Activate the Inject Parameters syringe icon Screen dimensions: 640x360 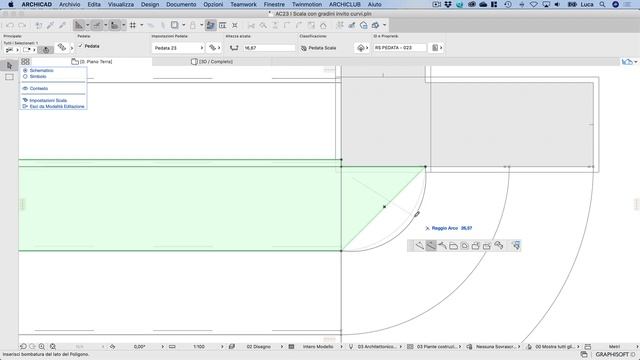[x=62, y=25]
